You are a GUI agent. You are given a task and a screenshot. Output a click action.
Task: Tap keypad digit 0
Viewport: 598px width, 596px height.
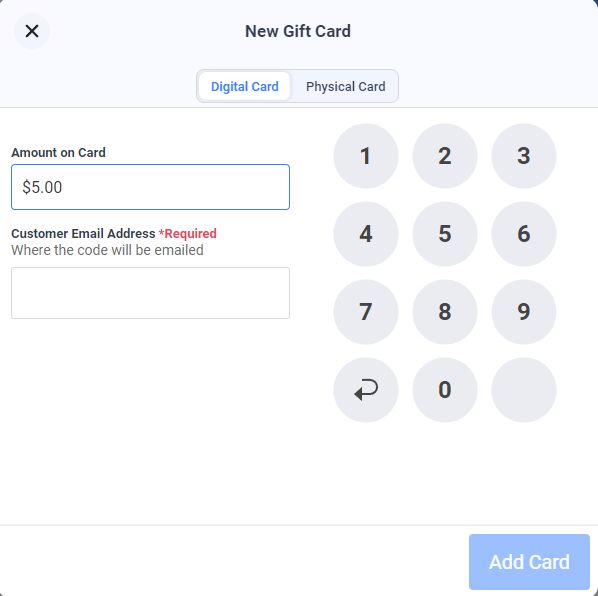coord(445,390)
